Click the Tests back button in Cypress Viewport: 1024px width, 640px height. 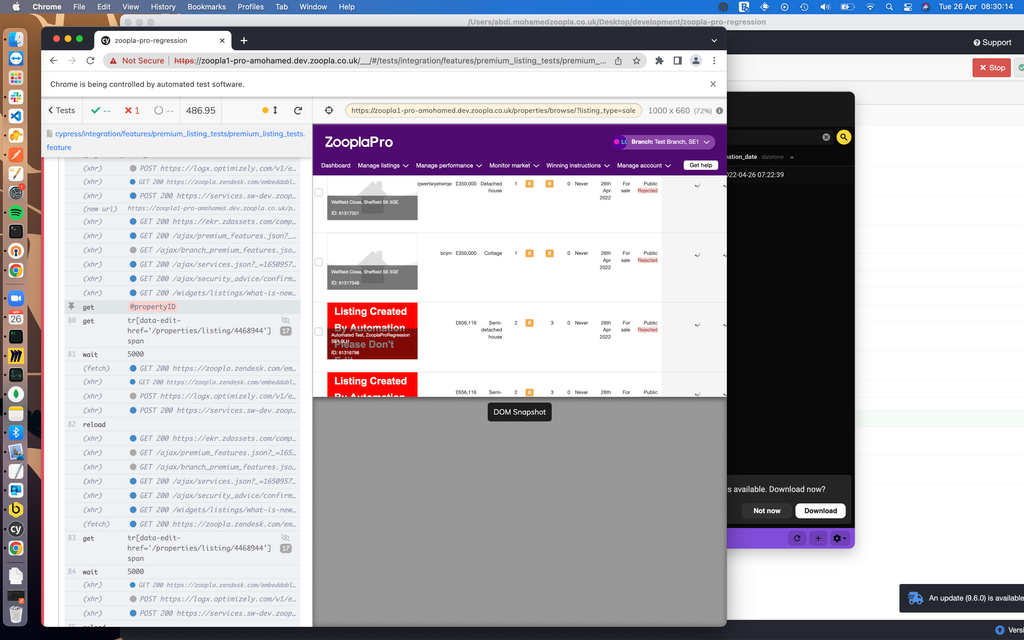(x=62, y=110)
